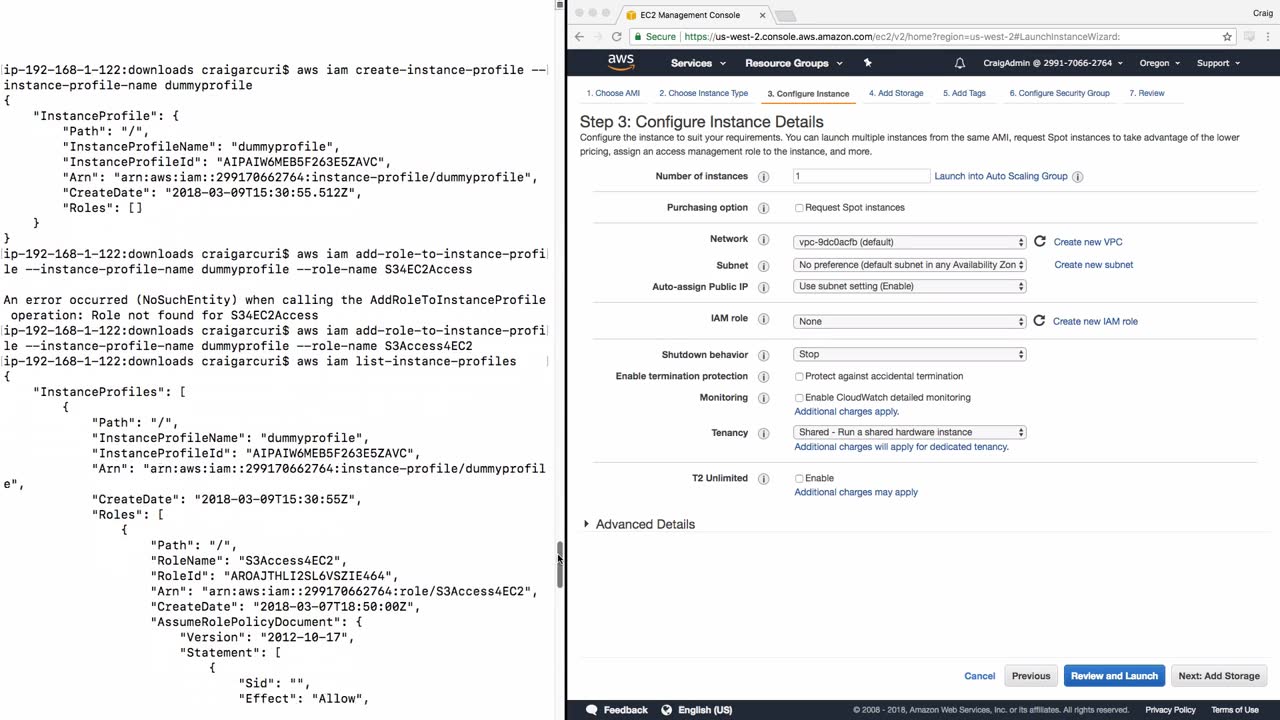Show info for Shutdown behavior
The image size is (1280, 720).
[763, 355]
